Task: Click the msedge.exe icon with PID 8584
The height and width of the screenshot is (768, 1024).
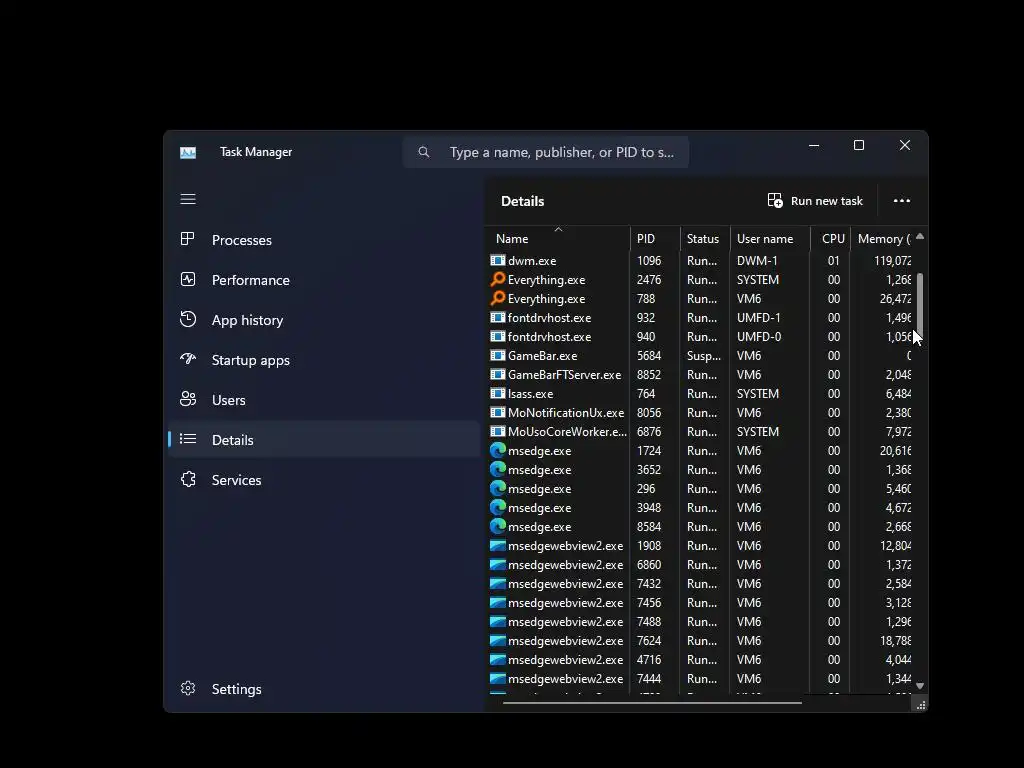Action: (x=498, y=526)
